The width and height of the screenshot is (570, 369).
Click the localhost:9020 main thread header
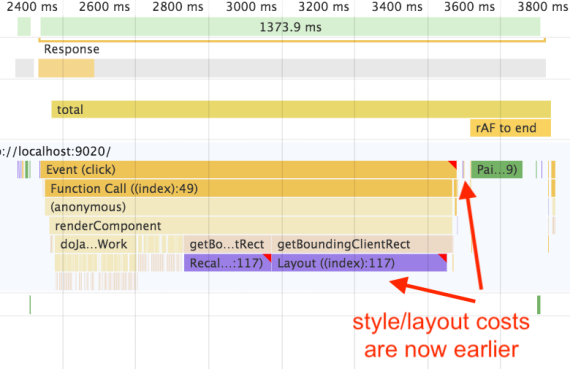(56, 151)
